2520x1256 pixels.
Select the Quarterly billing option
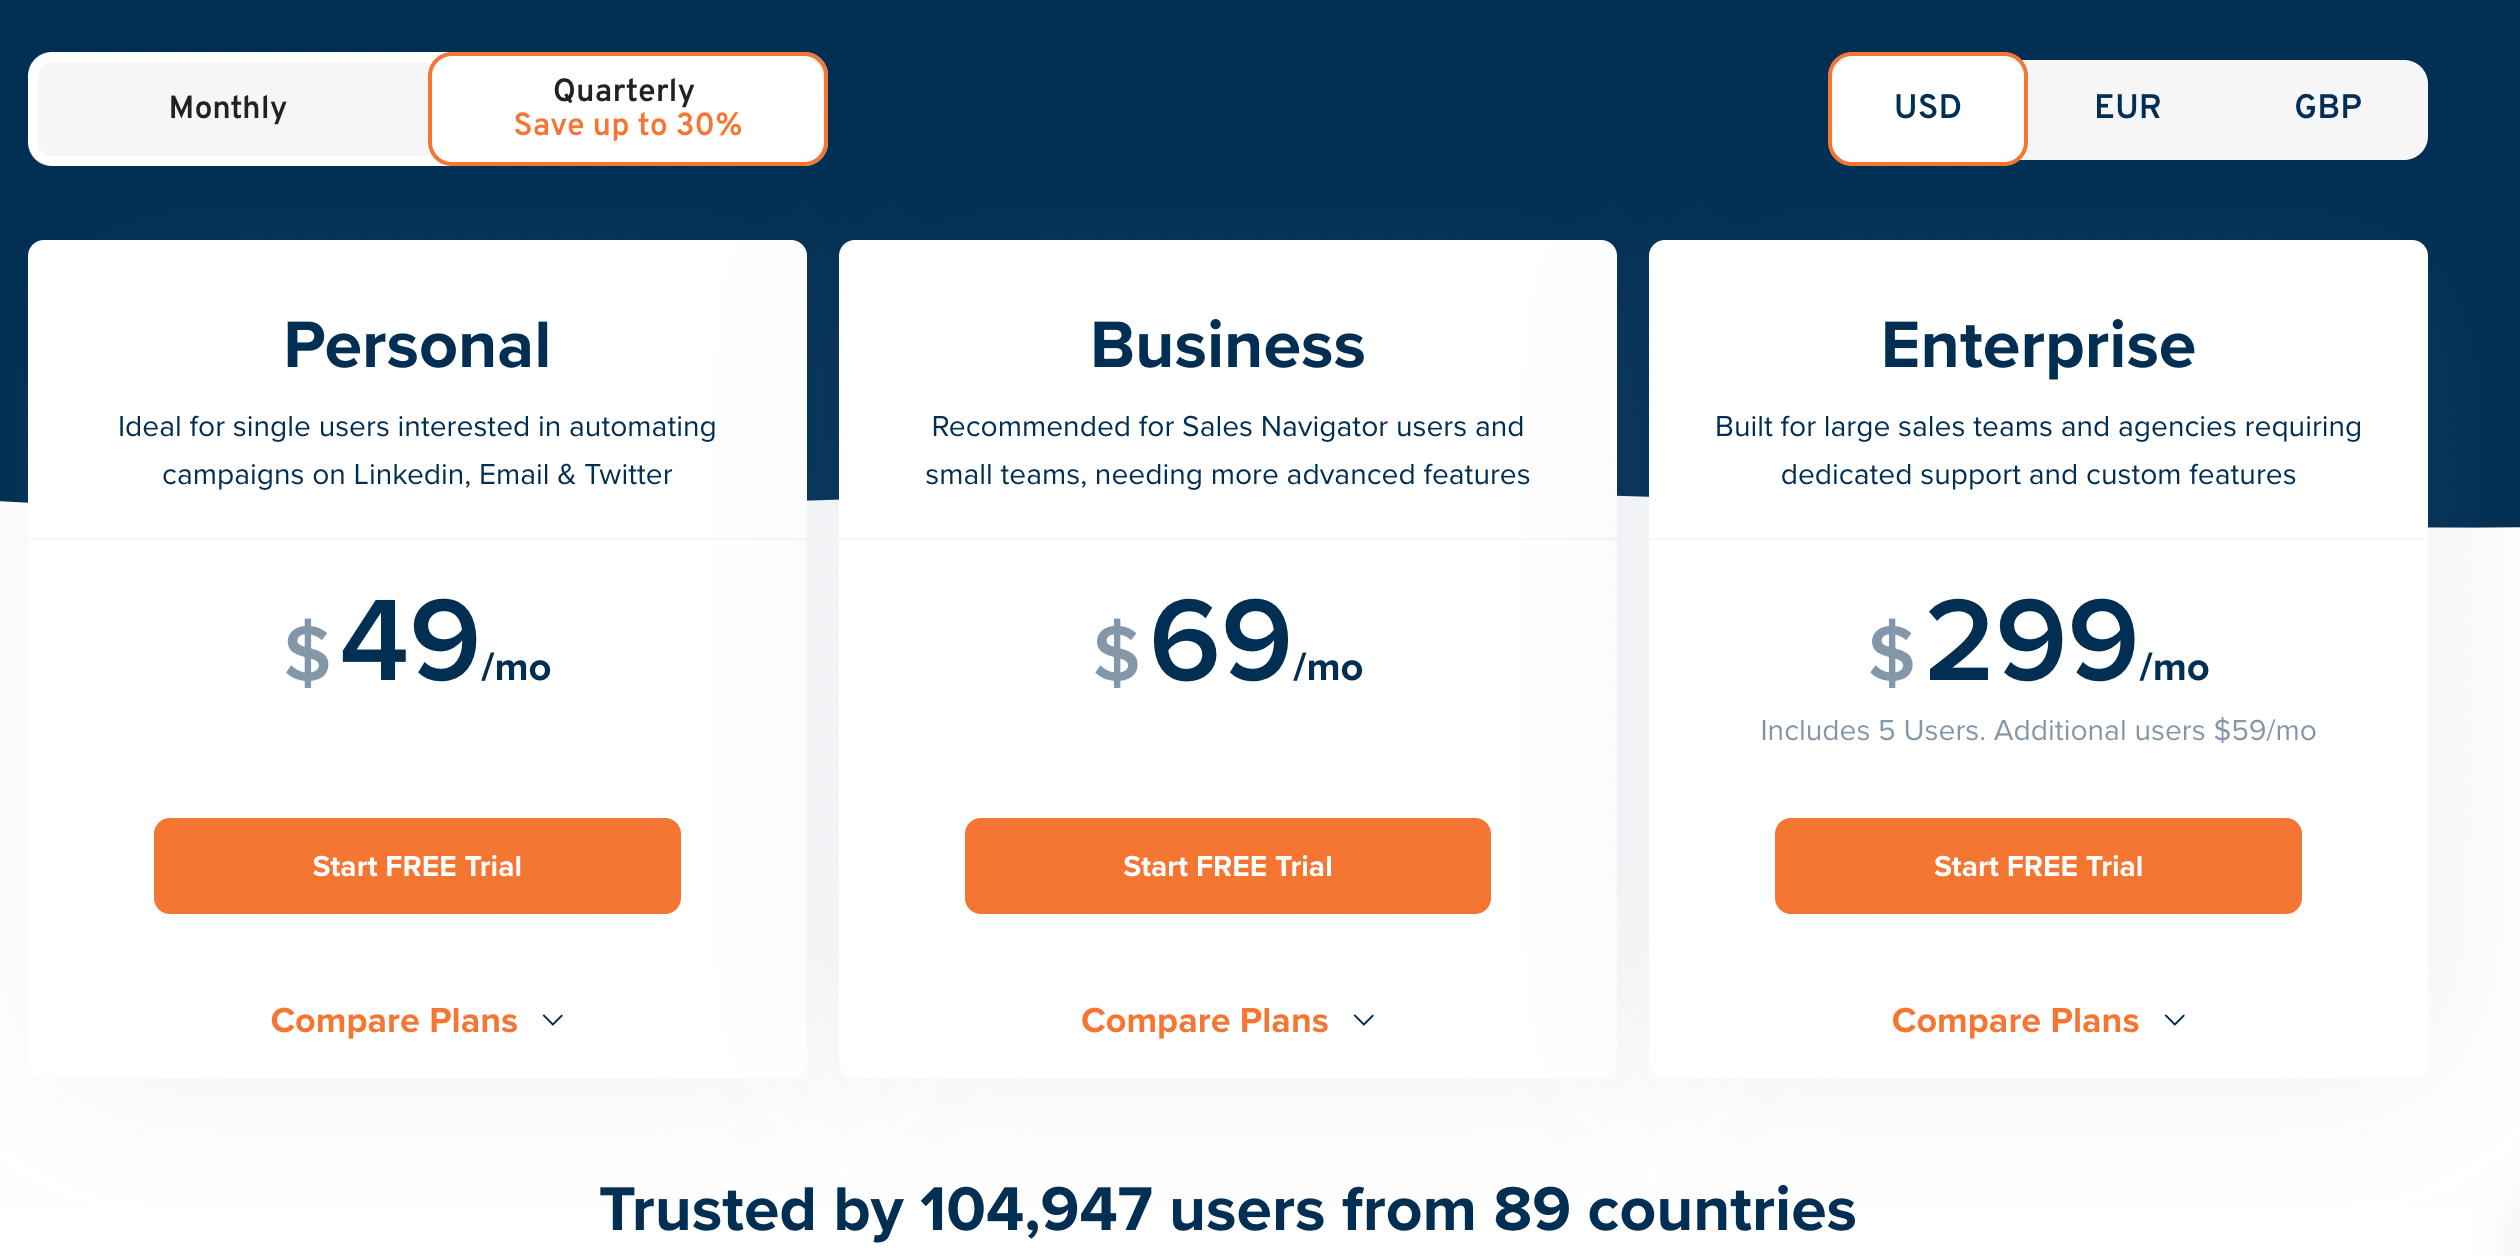[x=627, y=108]
